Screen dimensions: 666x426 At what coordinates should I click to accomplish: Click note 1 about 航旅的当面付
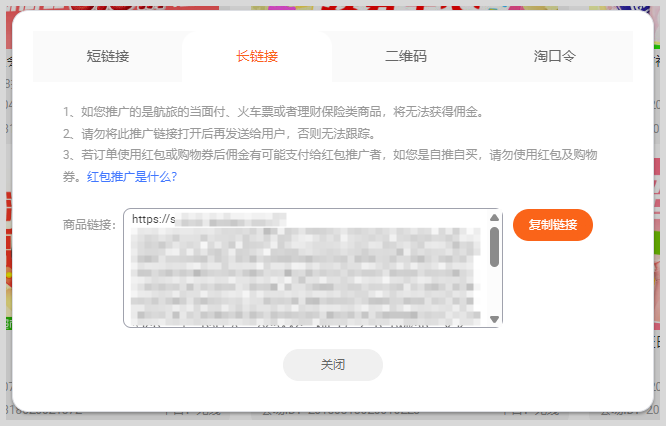[273, 112]
